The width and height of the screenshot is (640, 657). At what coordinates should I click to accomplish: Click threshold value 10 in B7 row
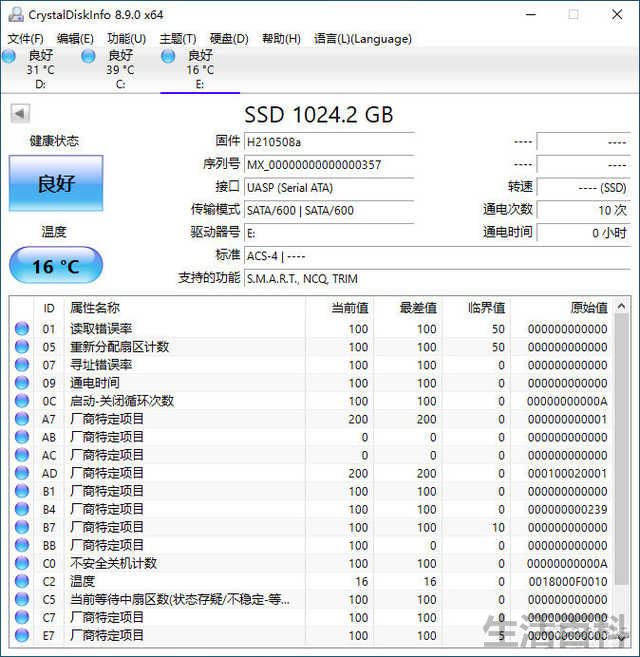coord(498,528)
